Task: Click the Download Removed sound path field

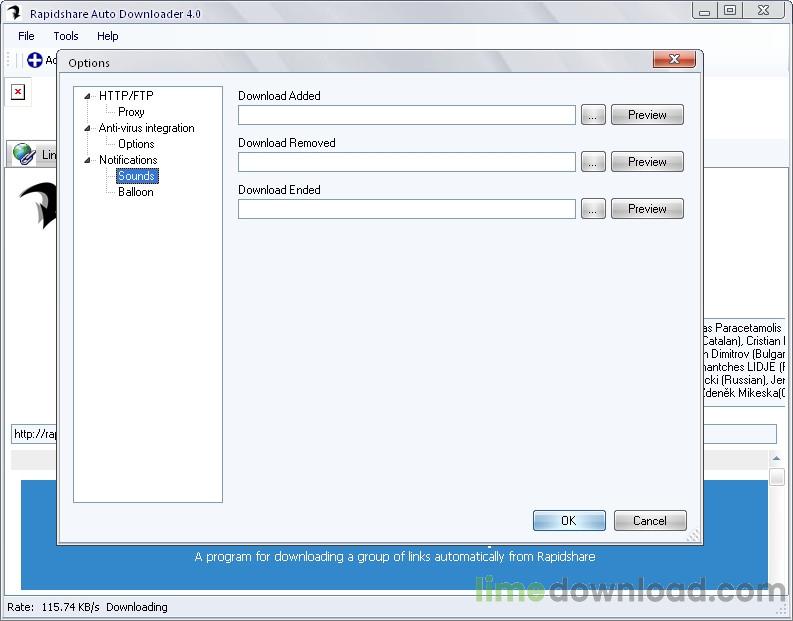Action: pyautogui.click(x=407, y=162)
